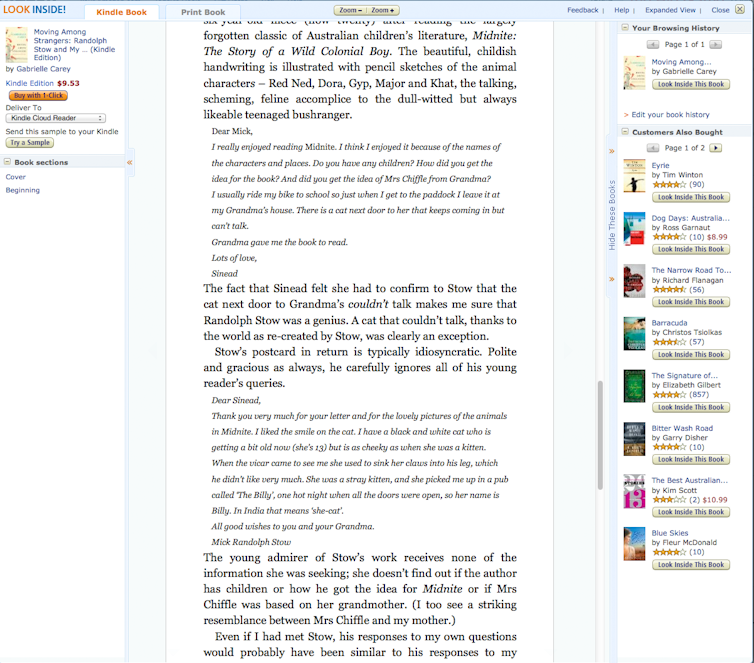The height and width of the screenshot is (663, 754).
Task: Open Bitter Wash Road book link
Action: (682, 428)
